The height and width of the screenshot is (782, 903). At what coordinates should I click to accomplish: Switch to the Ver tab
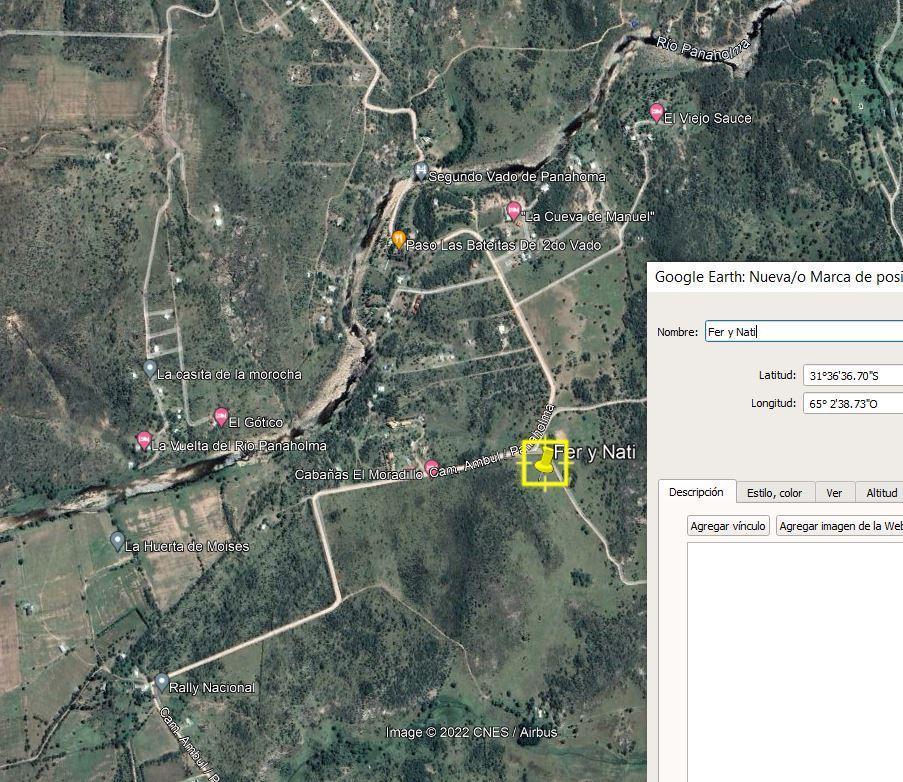834,493
